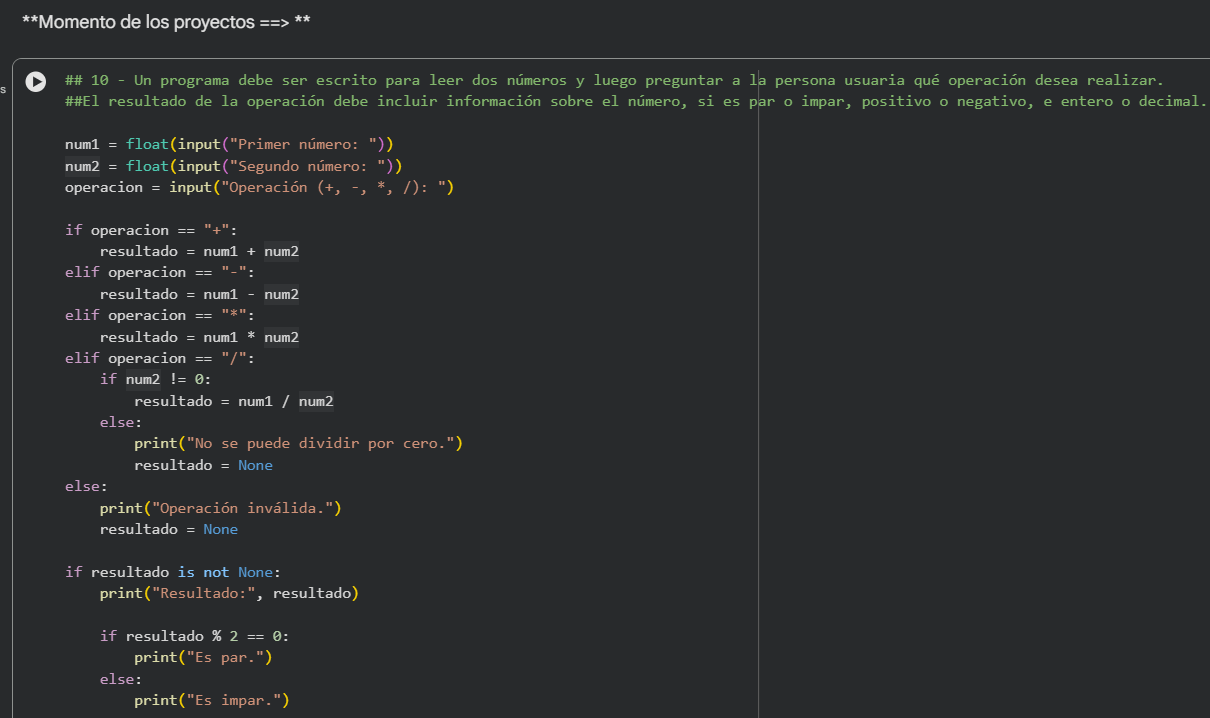Click the line defining operacion input prompt
The width and height of the screenshot is (1210, 718).
coord(260,187)
